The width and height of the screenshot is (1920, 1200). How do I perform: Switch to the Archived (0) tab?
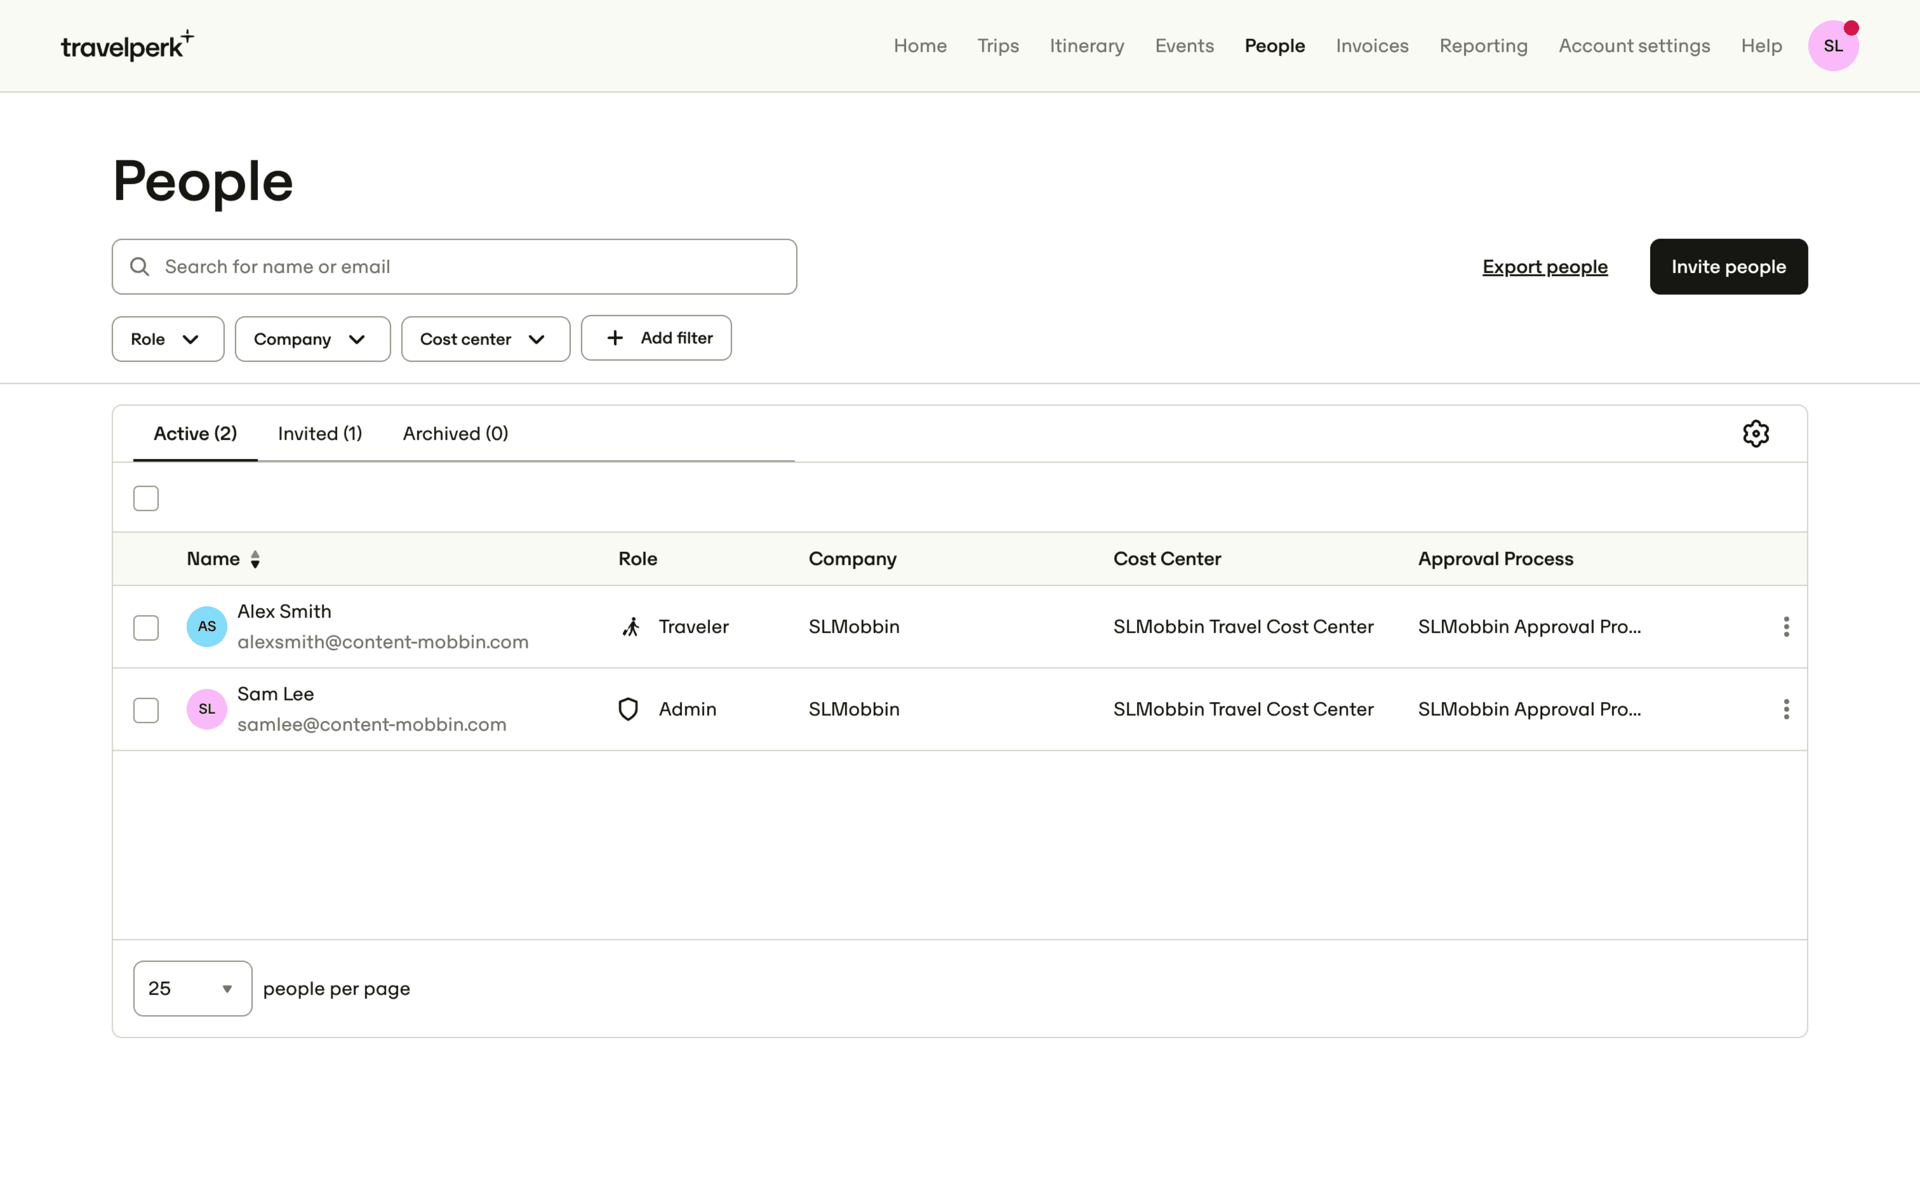pos(455,433)
